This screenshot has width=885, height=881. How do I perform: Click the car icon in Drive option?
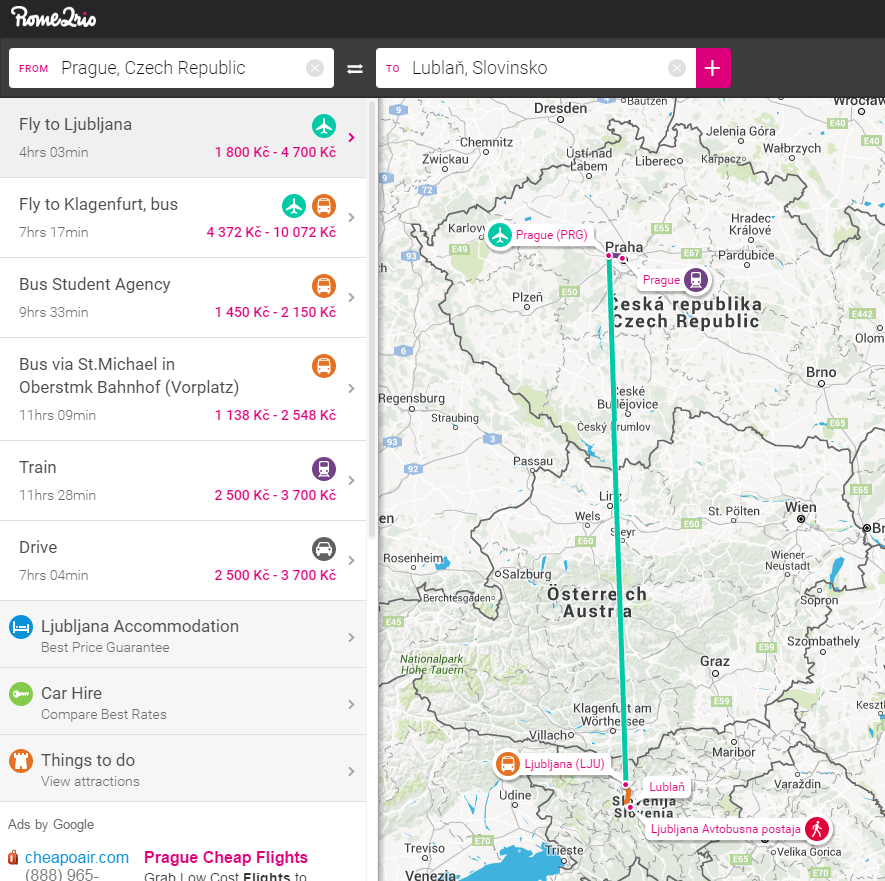pyautogui.click(x=323, y=548)
